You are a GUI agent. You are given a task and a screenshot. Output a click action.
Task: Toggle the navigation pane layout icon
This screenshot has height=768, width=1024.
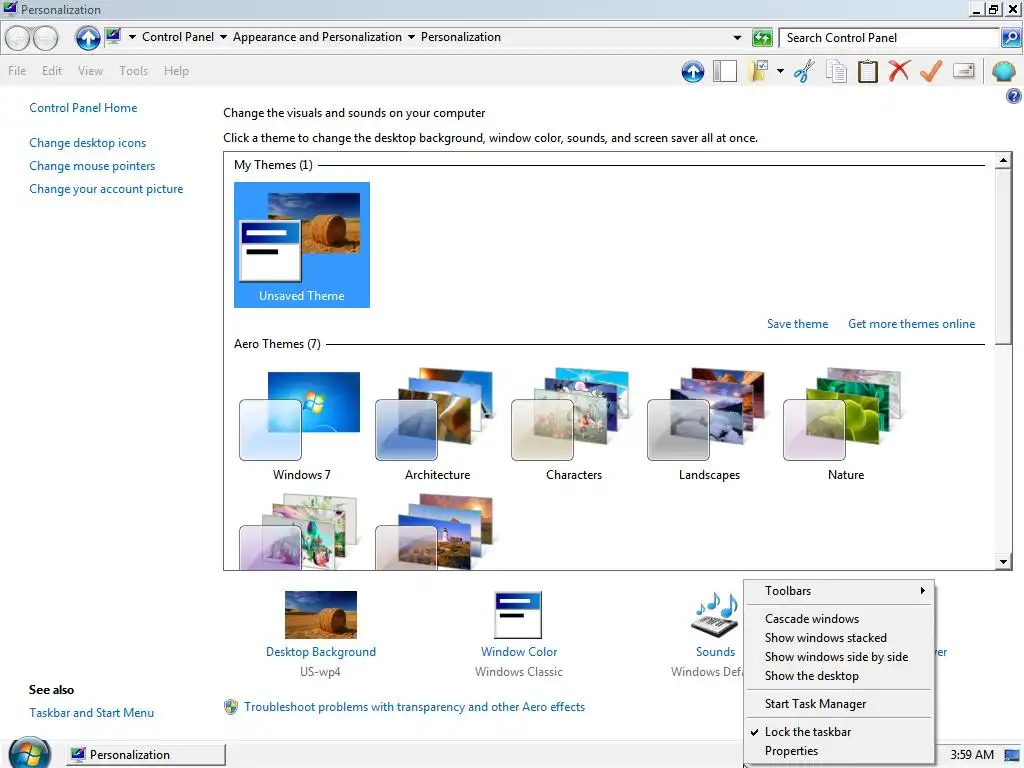(725, 71)
